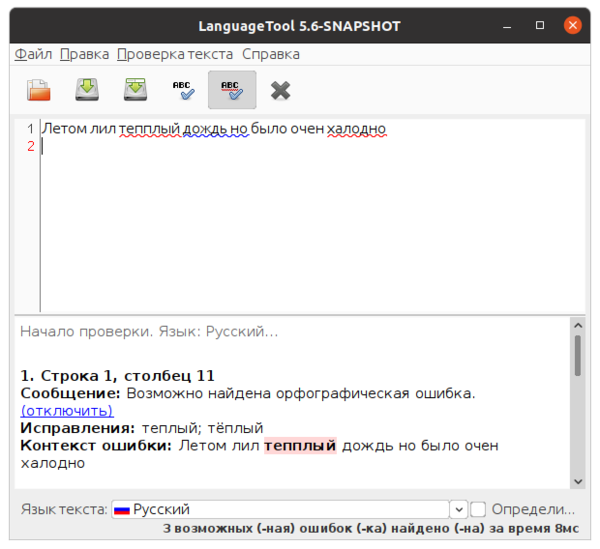
Task: Click the Save As toolbar icon
Action: tap(135, 90)
